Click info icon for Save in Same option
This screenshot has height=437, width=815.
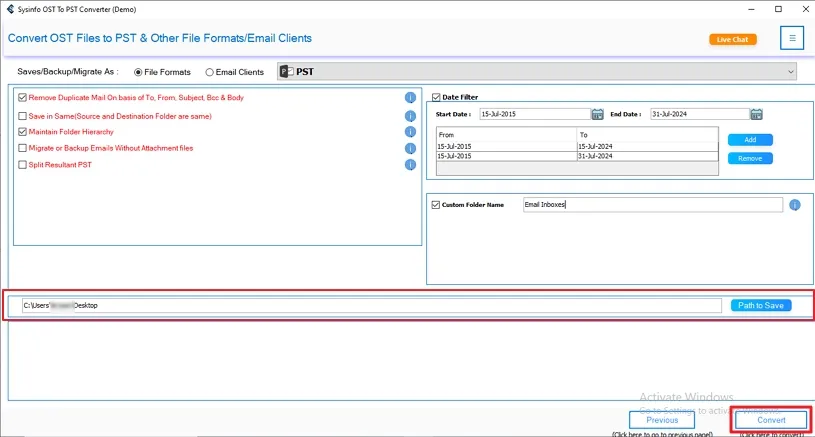pyautogui.click(x=410, y=116)
